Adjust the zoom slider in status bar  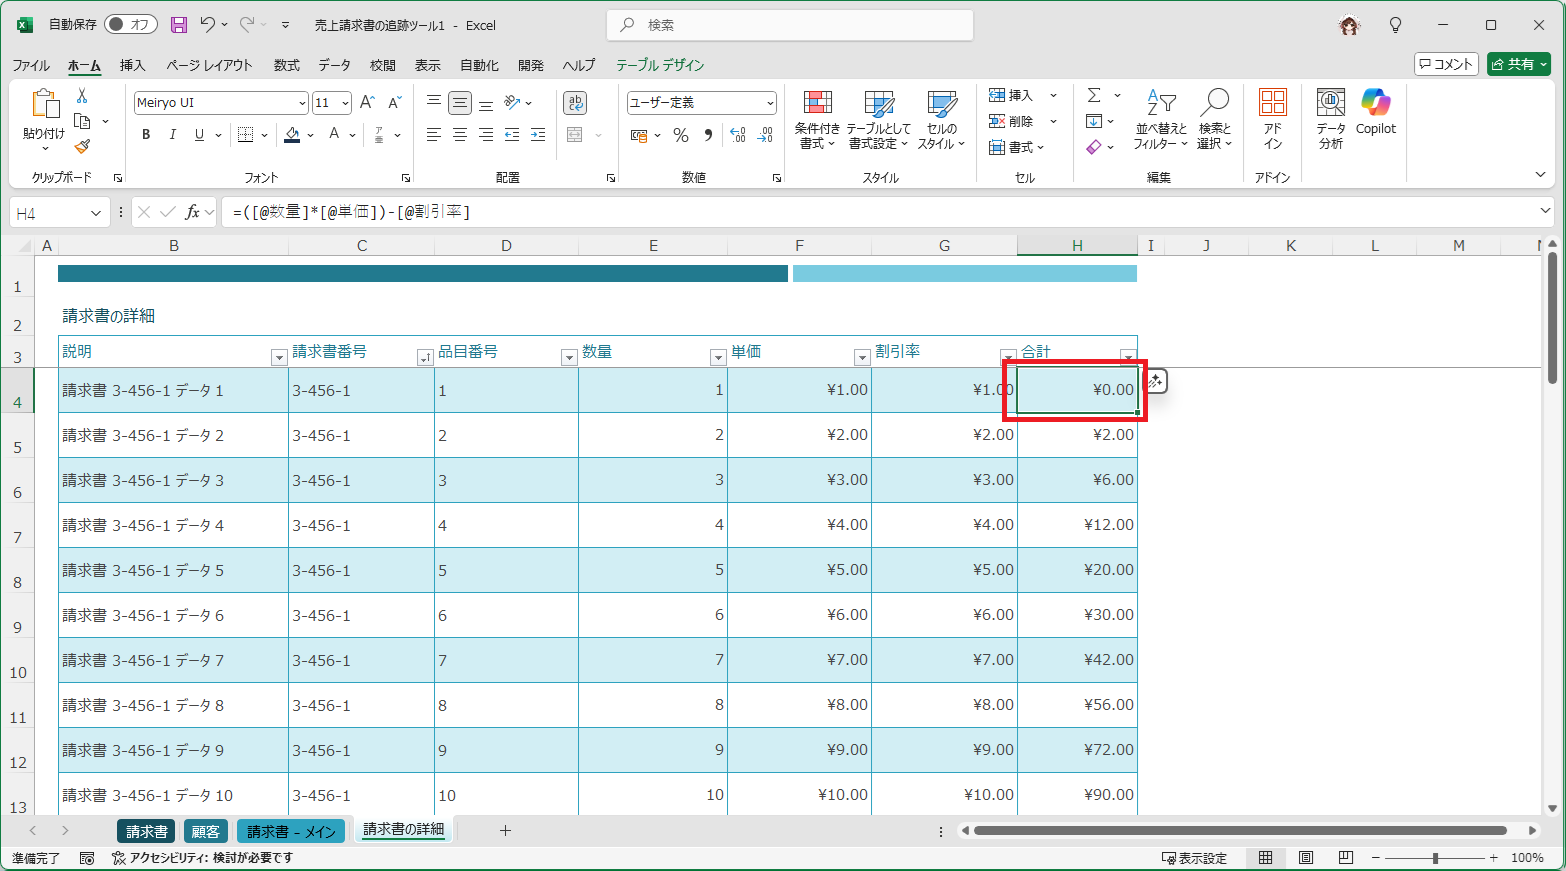1435,858
